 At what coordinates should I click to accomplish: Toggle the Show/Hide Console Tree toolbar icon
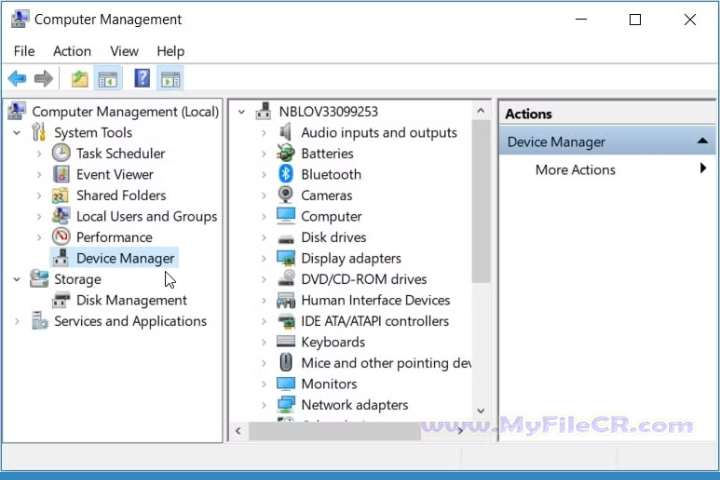point(108,79)
